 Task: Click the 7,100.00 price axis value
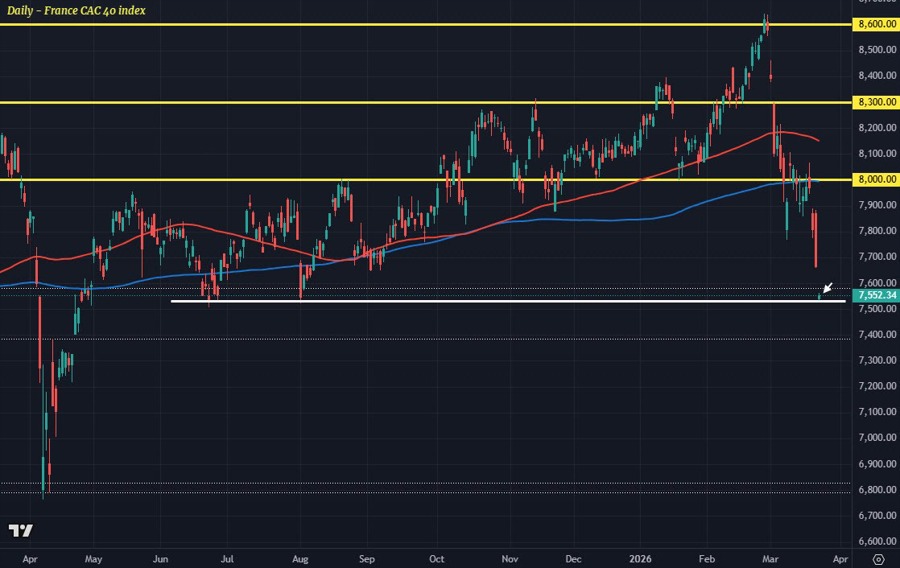point(877,412)
